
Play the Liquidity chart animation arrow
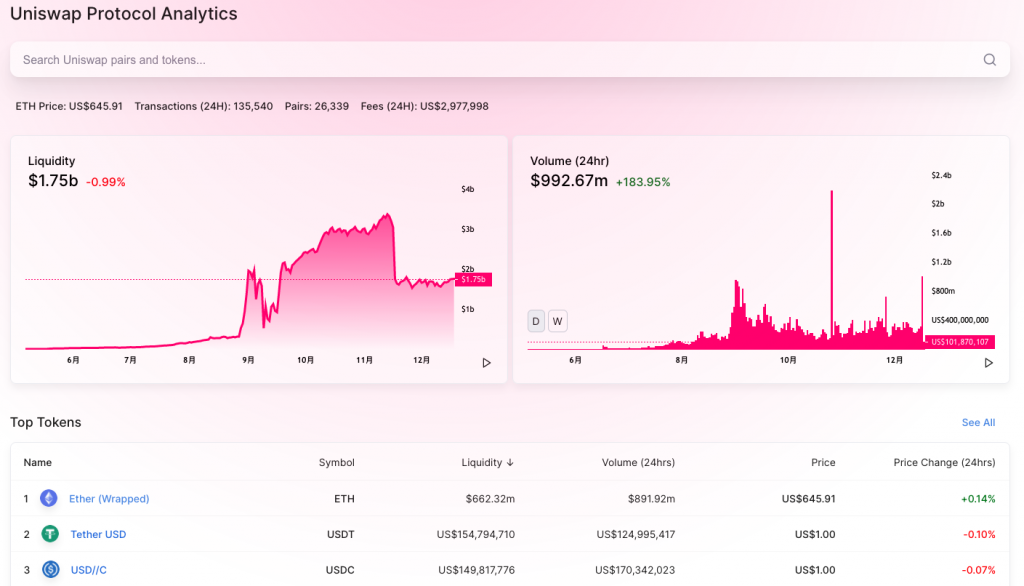pos(487,363)
